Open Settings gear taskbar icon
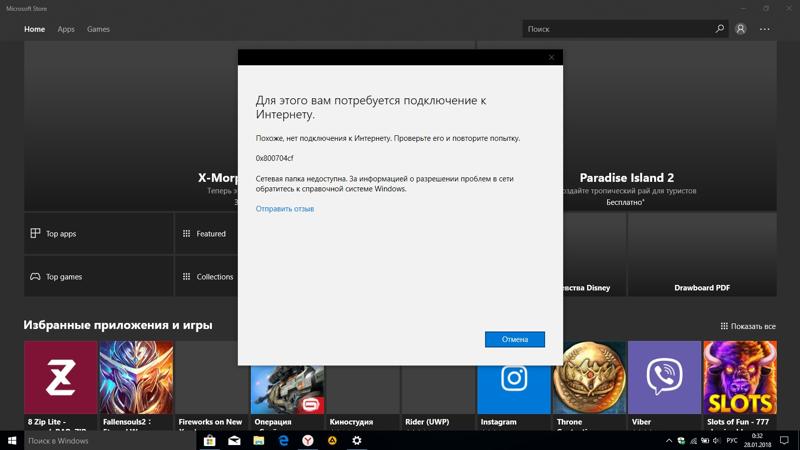The height and width of the screenshot is (450, 800). point(357,440)
